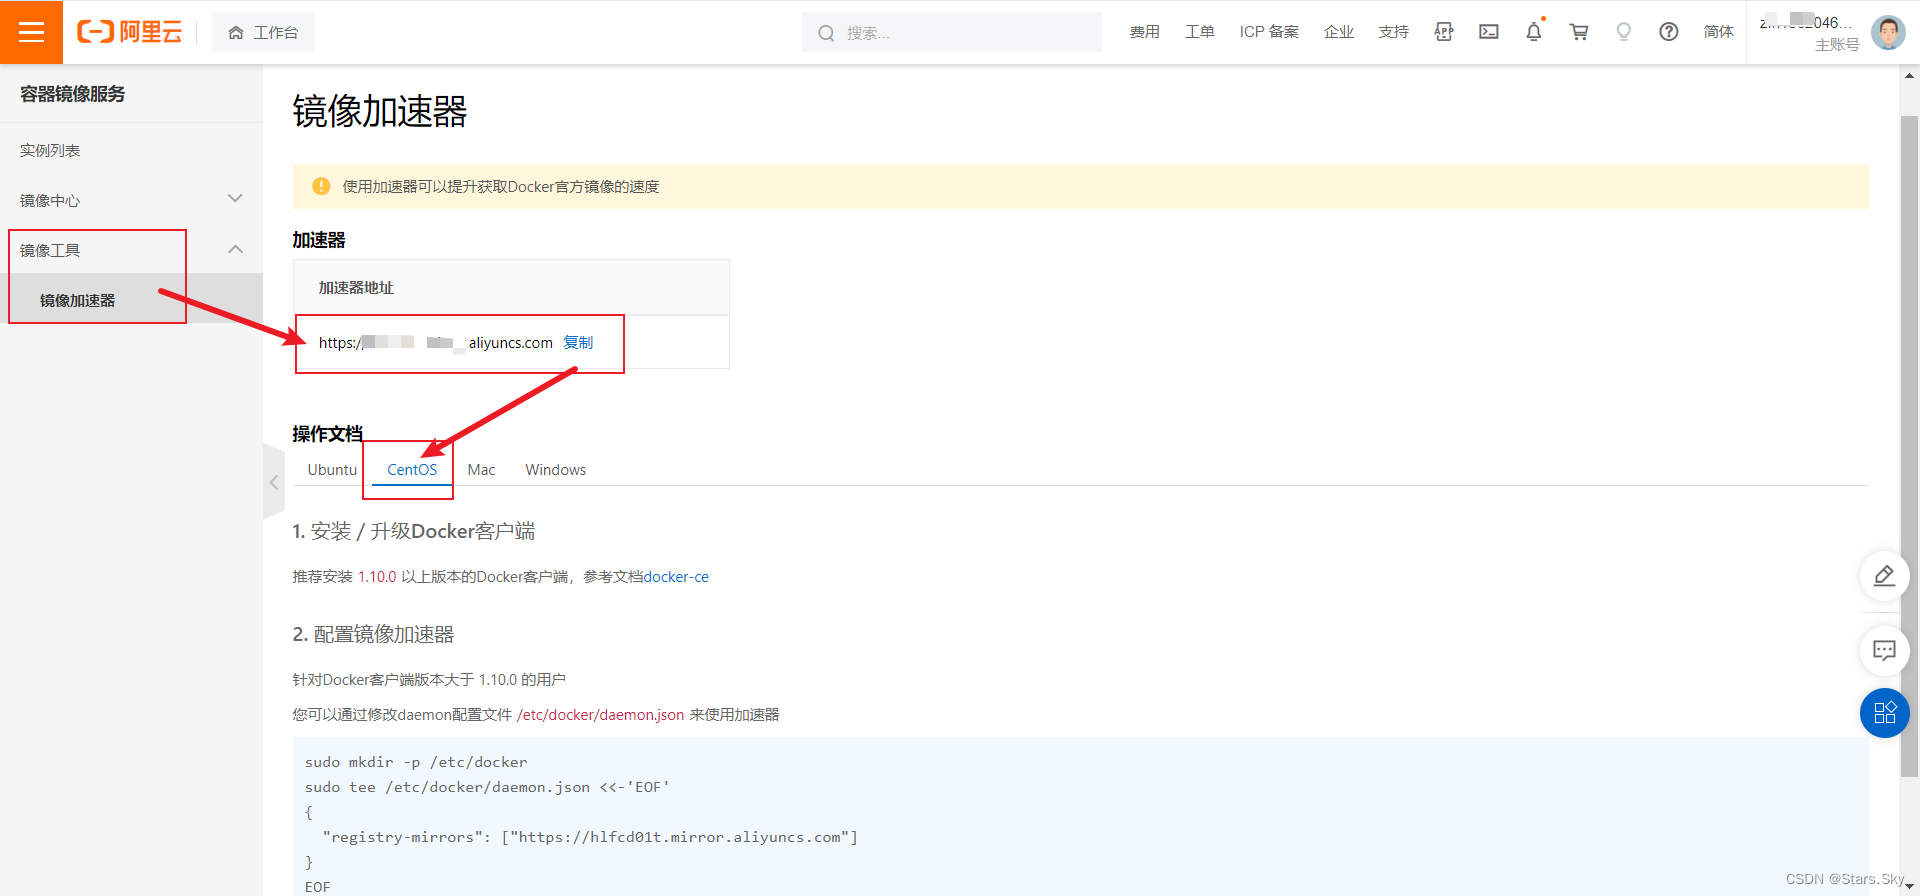Click the warning icon in the notice banner

click(x=321, y=186)
